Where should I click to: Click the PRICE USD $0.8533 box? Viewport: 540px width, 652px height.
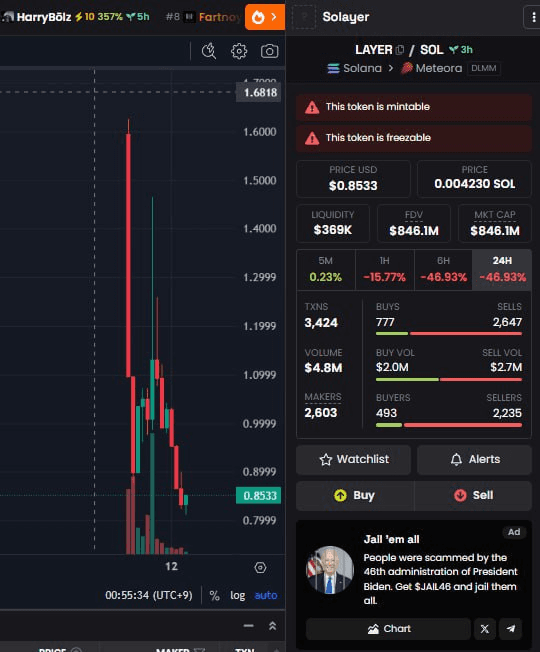pyautogui.click(x=353, y=179)
